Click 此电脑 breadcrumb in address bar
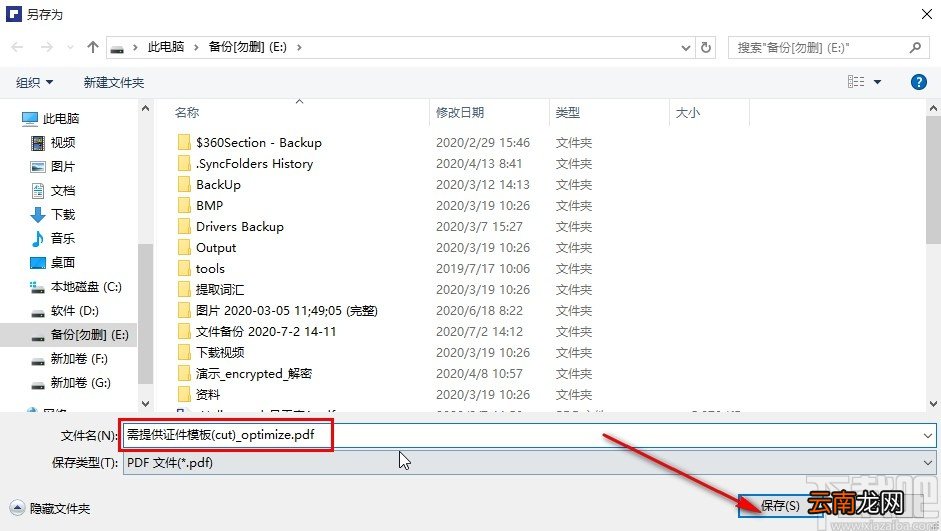The width and height of the screenshot is (941, 531). click(166, 47)
